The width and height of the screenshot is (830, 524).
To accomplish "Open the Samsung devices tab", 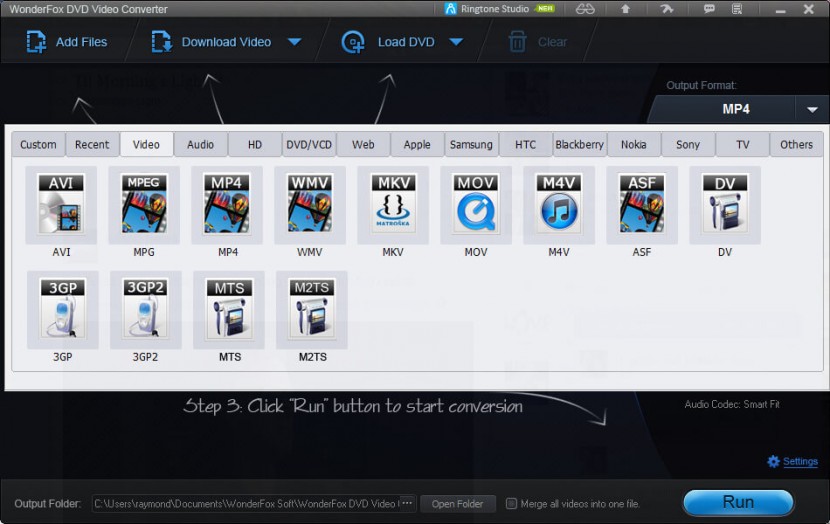I will click(x=471, y=144).
